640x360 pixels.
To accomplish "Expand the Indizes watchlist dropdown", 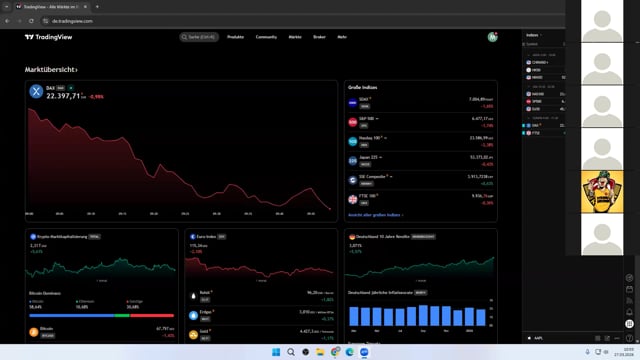I will pos(534,35).
